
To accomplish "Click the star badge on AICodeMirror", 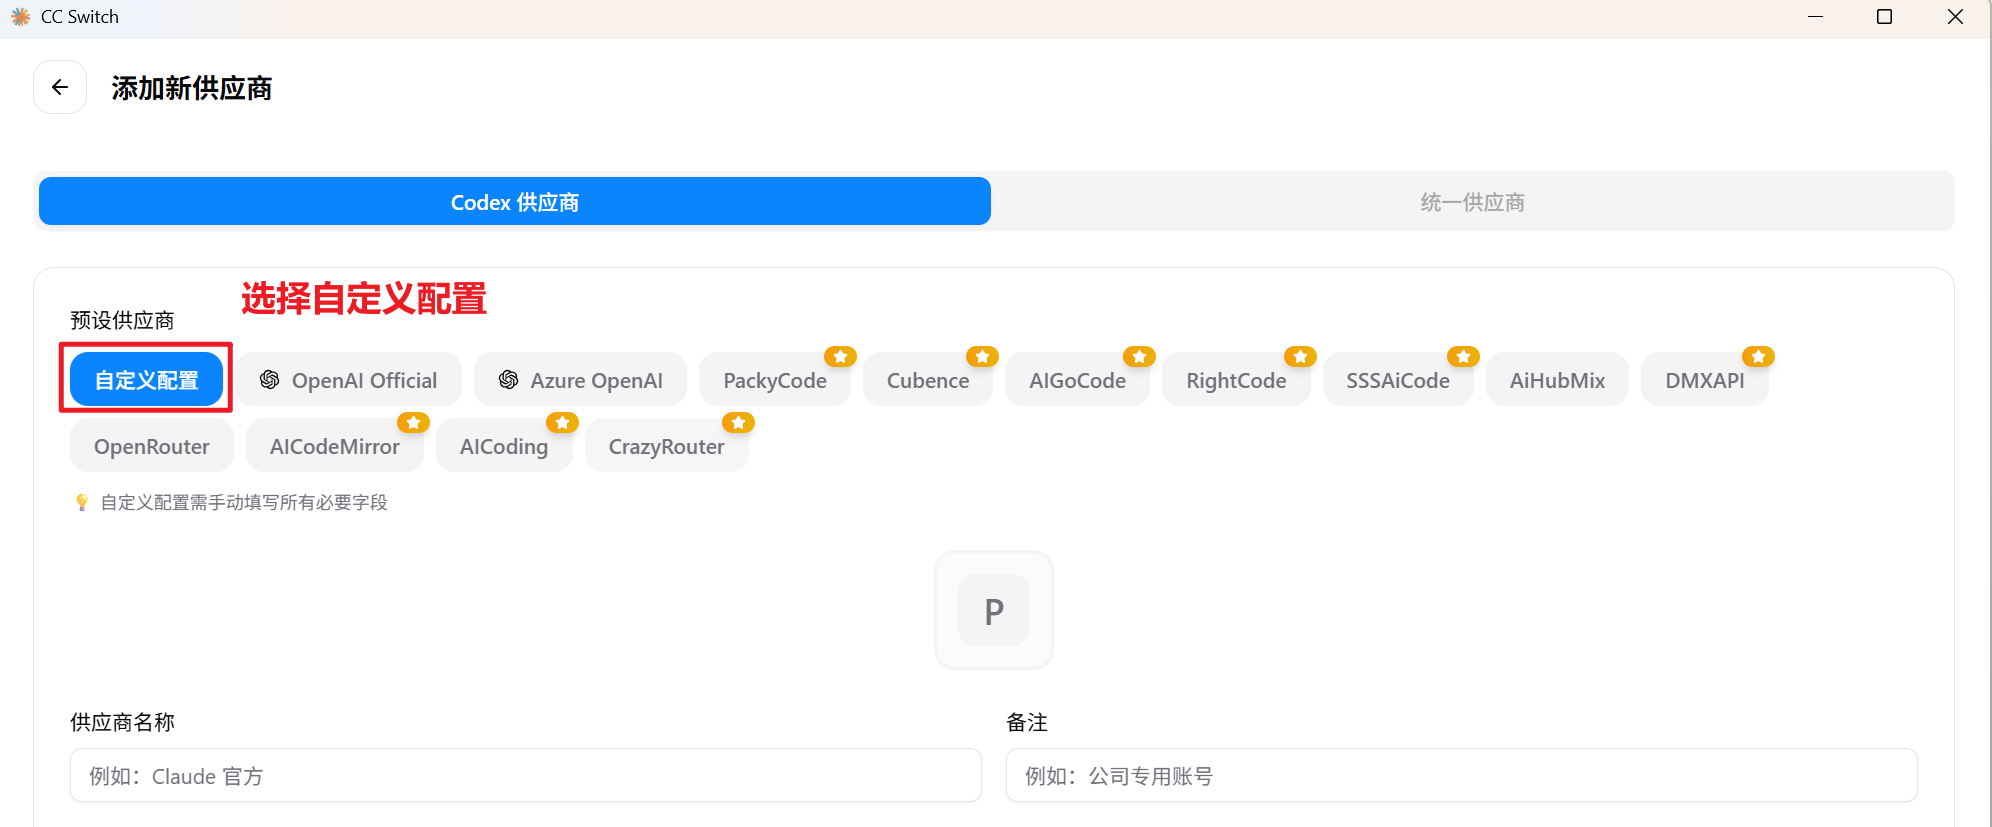I will (413, 422).
